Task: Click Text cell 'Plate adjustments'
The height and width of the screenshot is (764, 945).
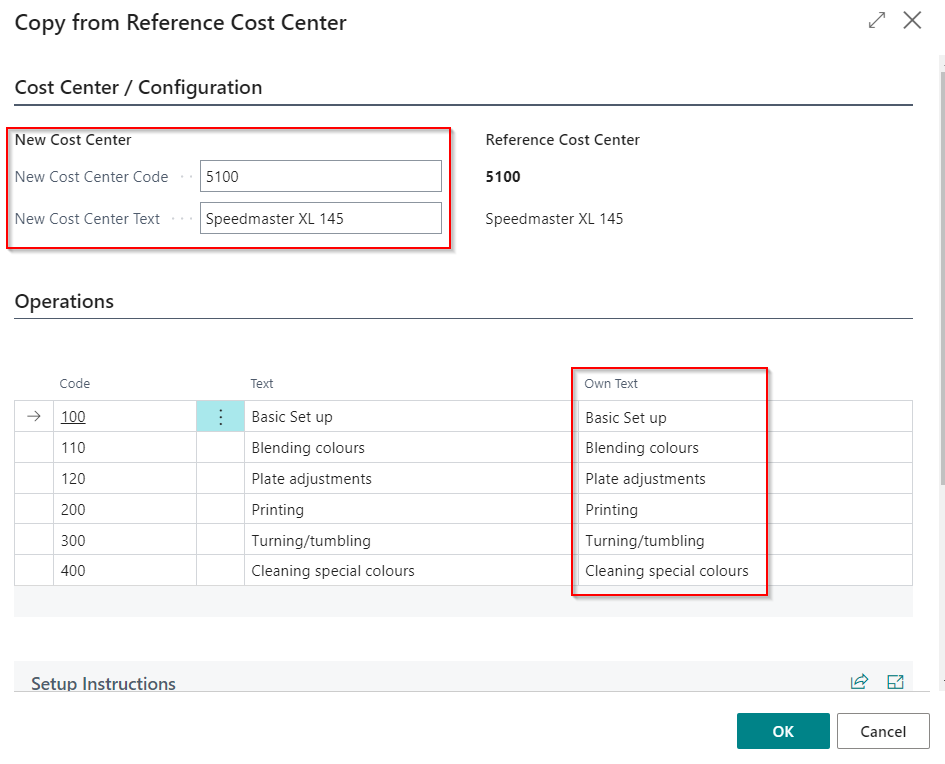Action: point(411,478)
